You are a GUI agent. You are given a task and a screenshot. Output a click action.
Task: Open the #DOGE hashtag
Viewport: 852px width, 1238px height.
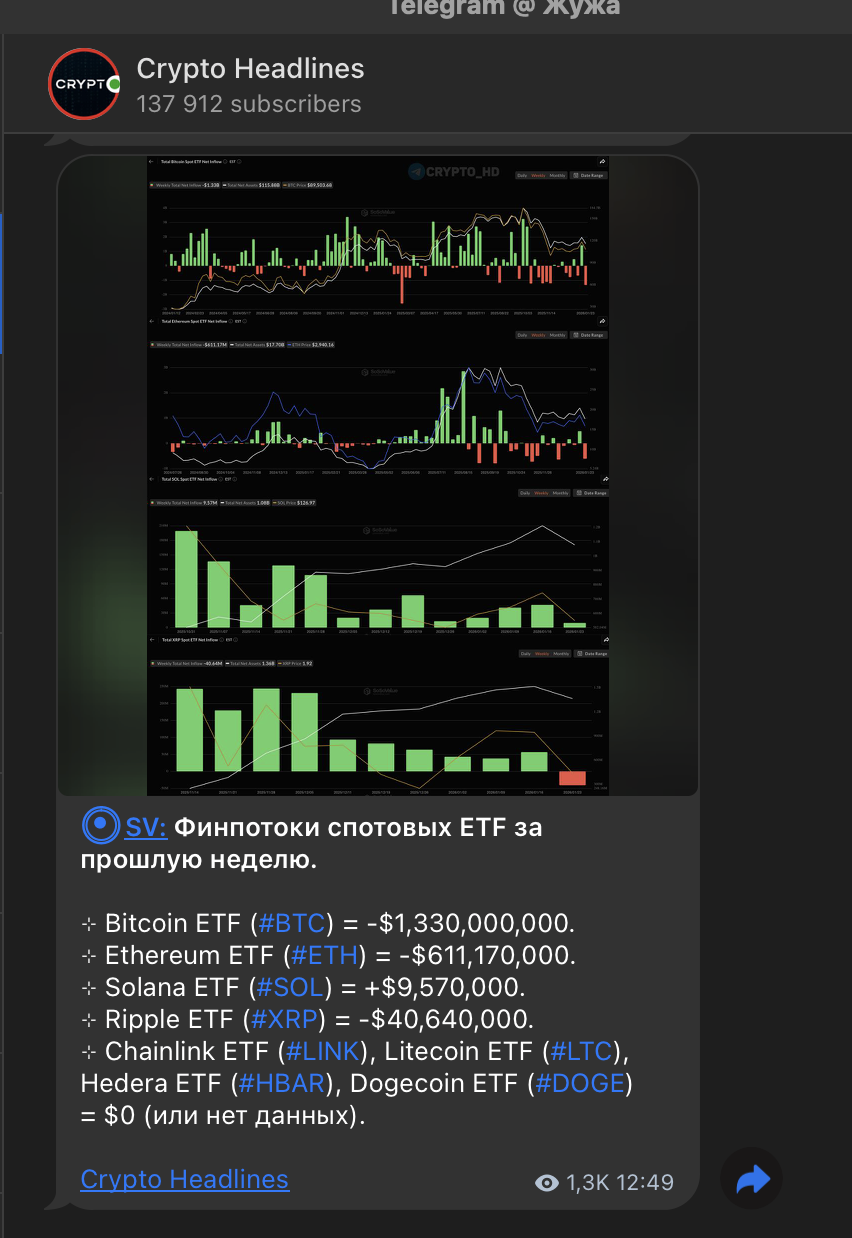580,1083
